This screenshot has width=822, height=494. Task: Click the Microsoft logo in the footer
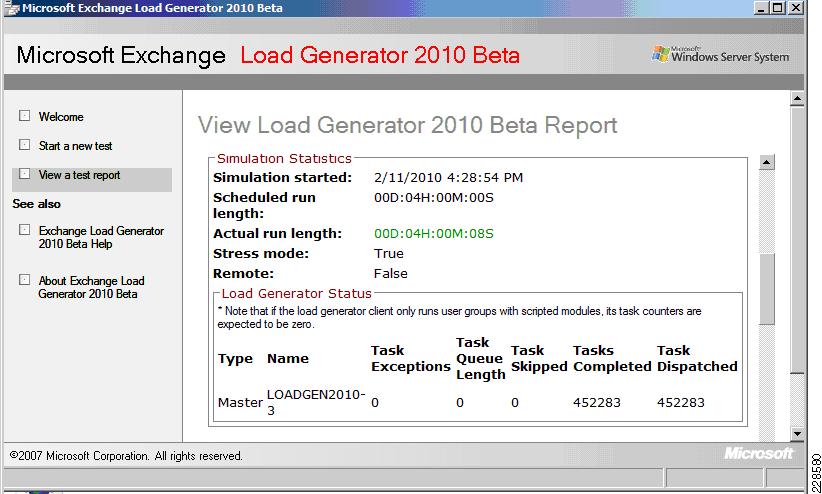(759, 453)
